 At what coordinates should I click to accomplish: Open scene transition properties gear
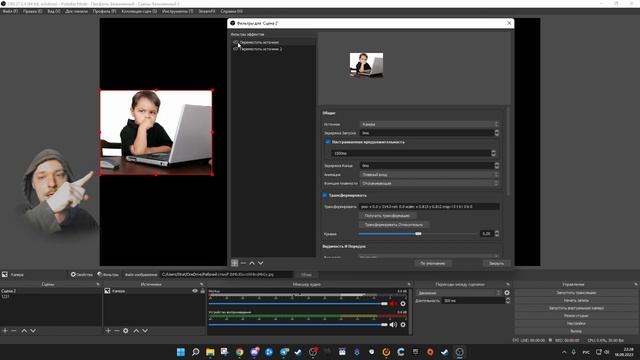pos(507,293)
